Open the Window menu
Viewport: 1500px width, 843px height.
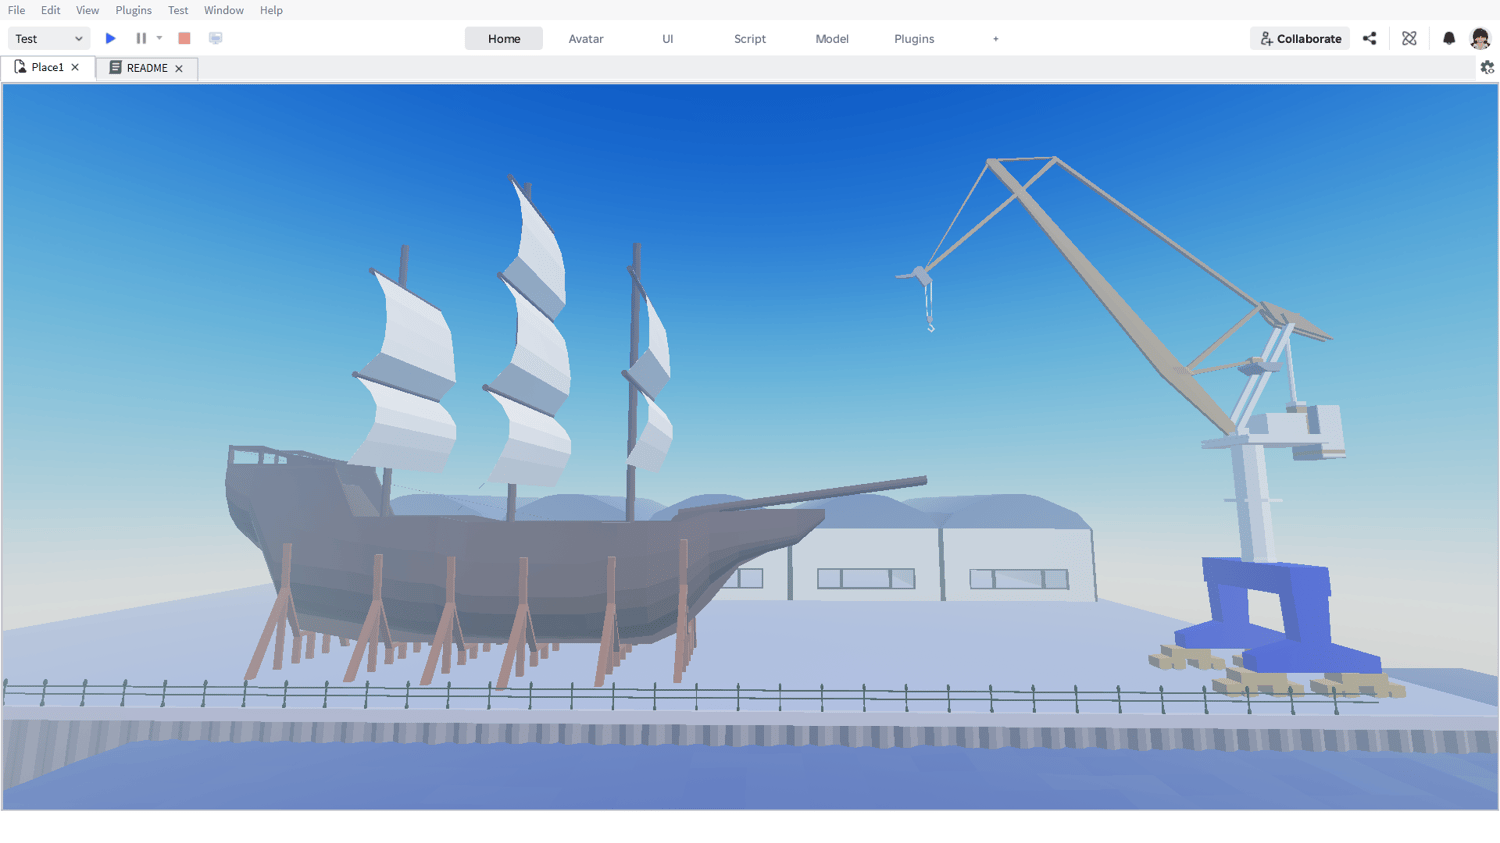click(x=224, y=10)
